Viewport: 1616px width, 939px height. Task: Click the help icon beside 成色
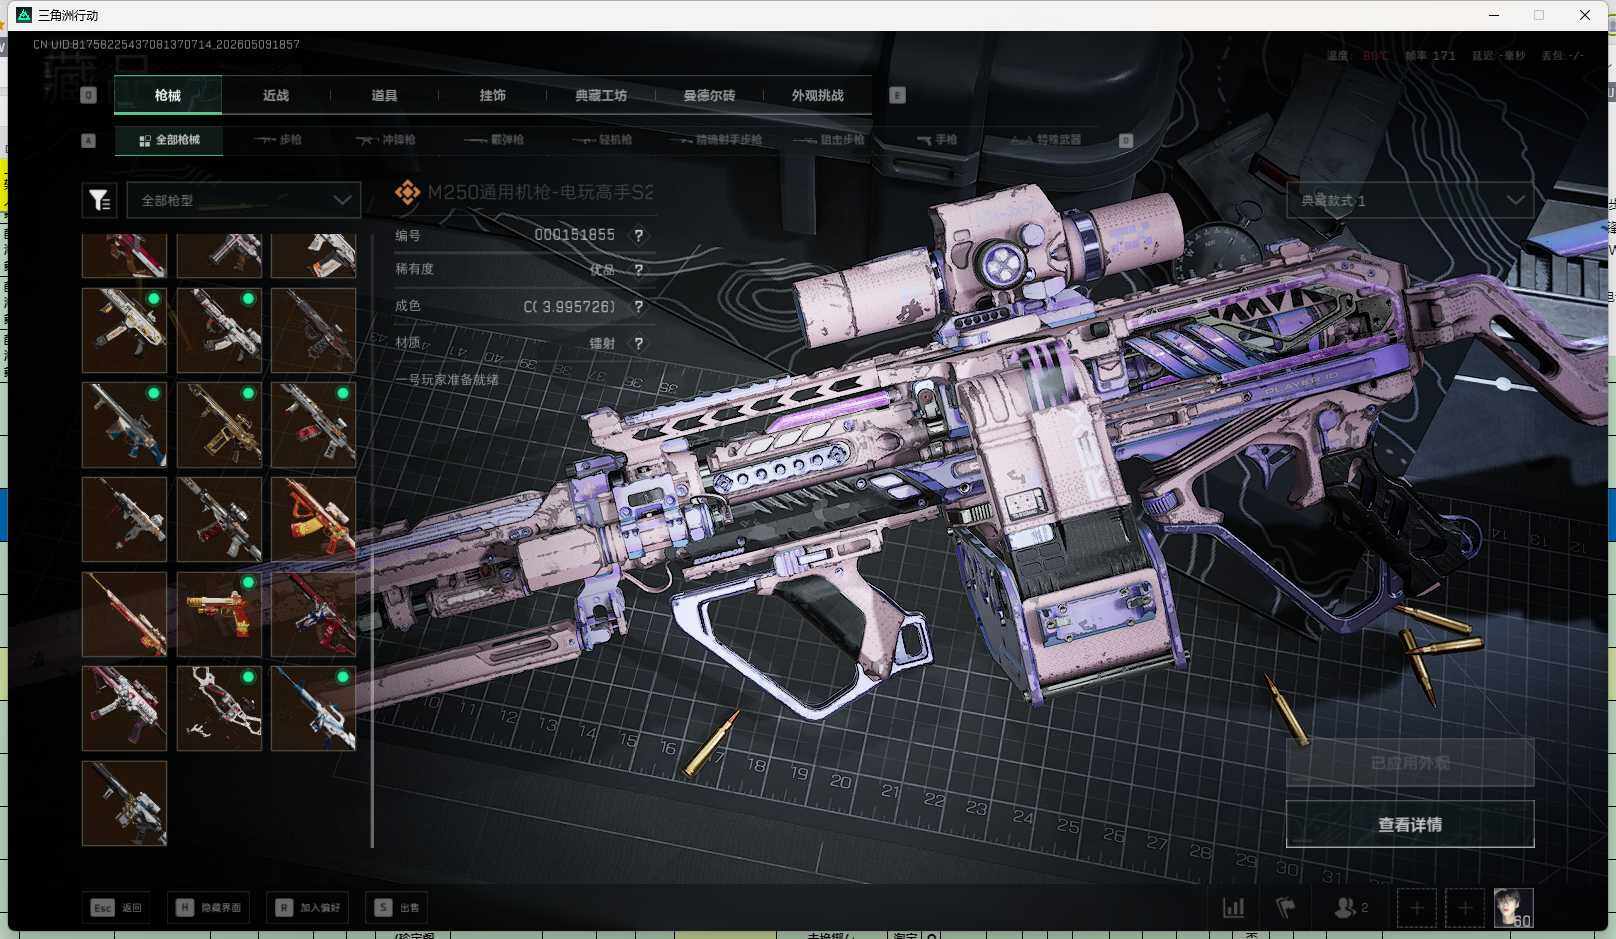[x=638, y=307]
